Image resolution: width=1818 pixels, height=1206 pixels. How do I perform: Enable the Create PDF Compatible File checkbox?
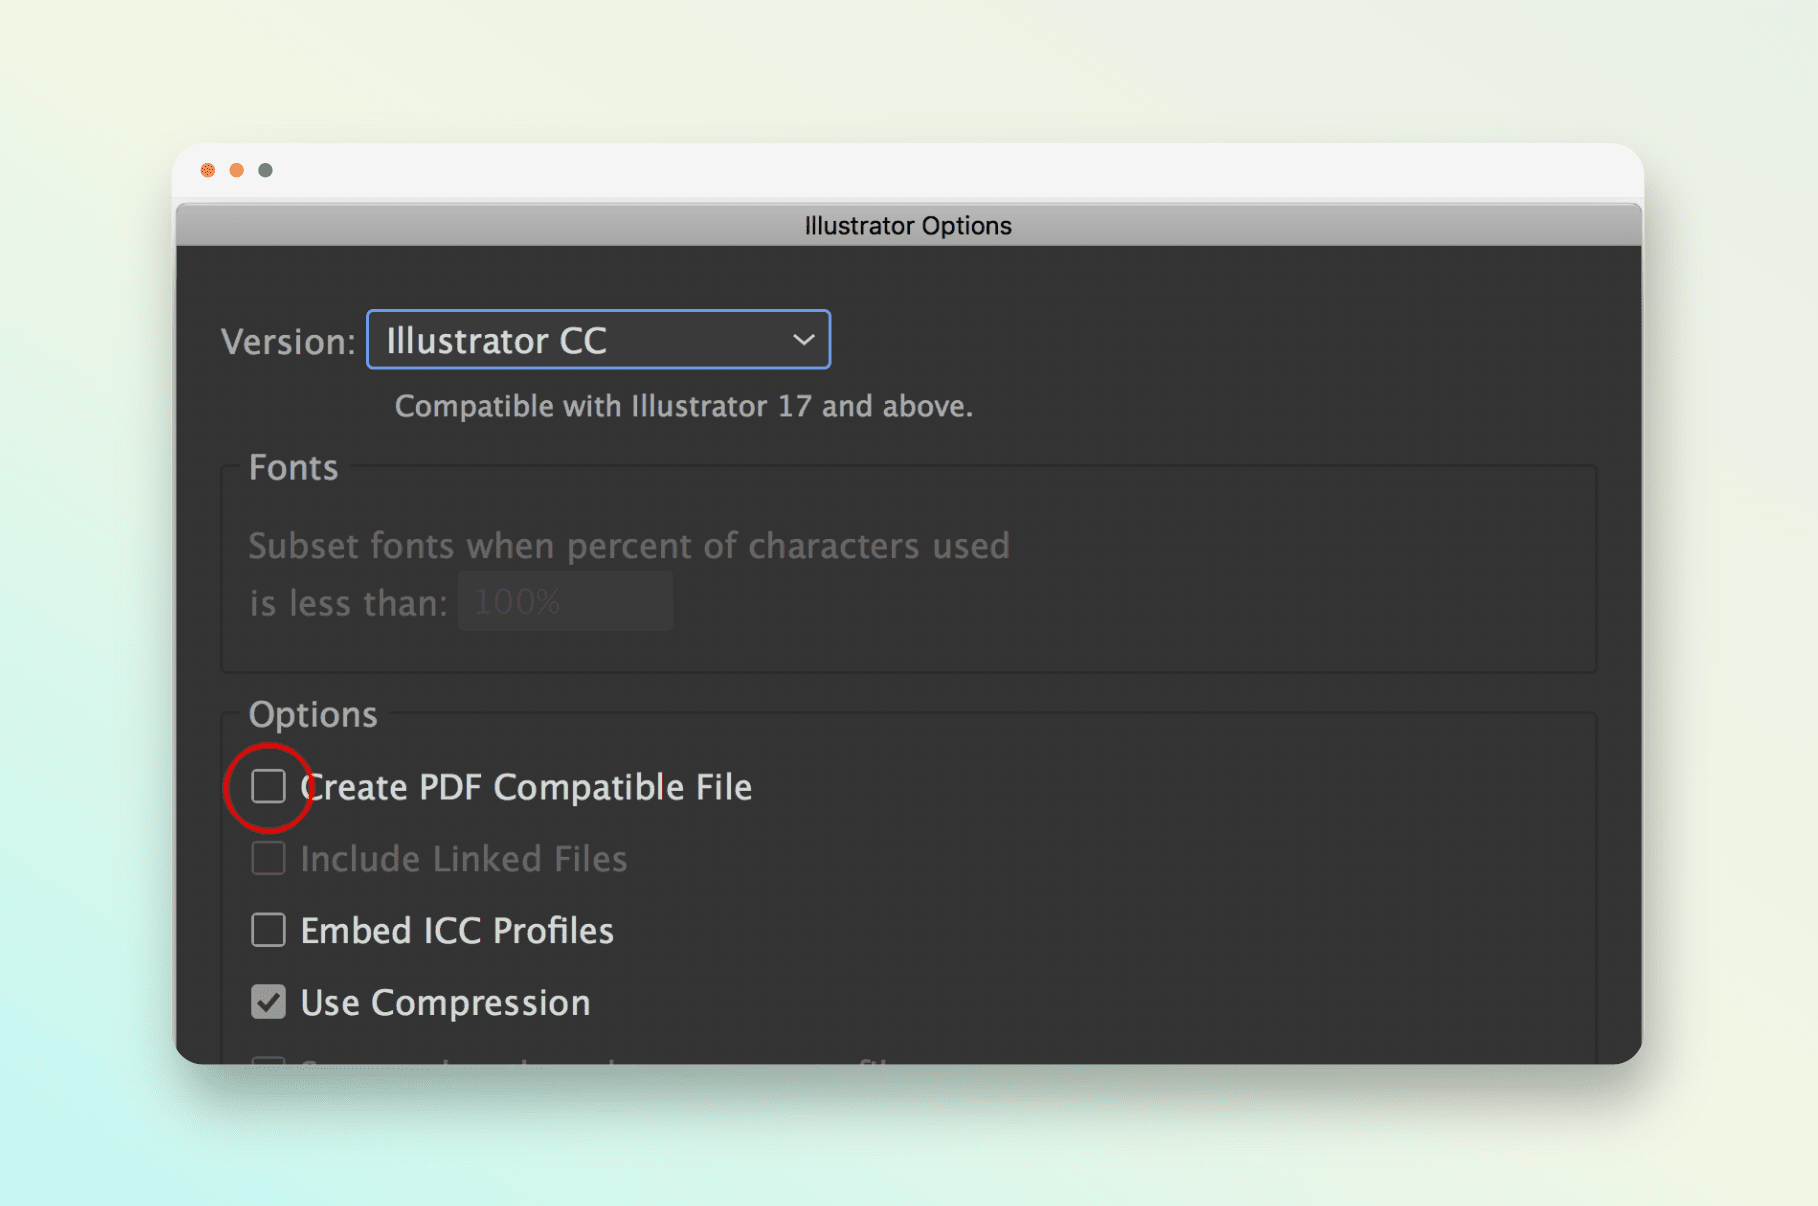[268, 787]
